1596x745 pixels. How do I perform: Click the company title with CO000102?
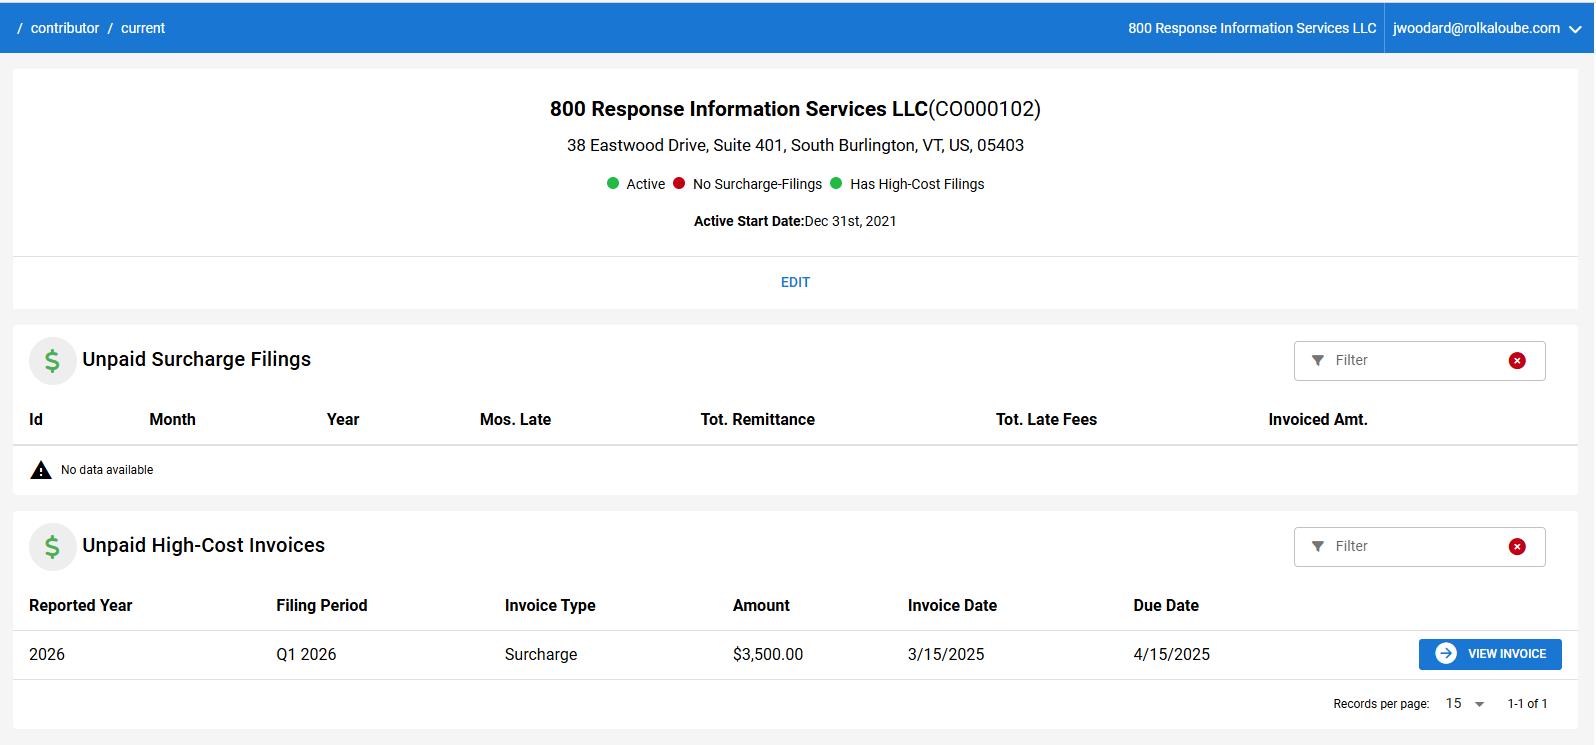point(795,109)
